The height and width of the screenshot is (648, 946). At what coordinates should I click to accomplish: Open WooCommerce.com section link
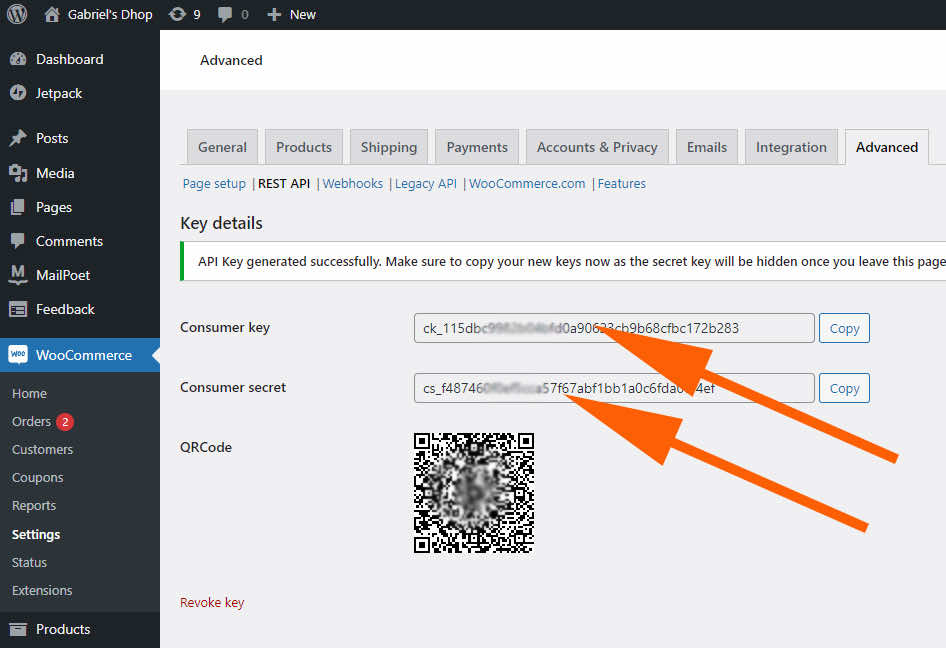click(527, 183)
